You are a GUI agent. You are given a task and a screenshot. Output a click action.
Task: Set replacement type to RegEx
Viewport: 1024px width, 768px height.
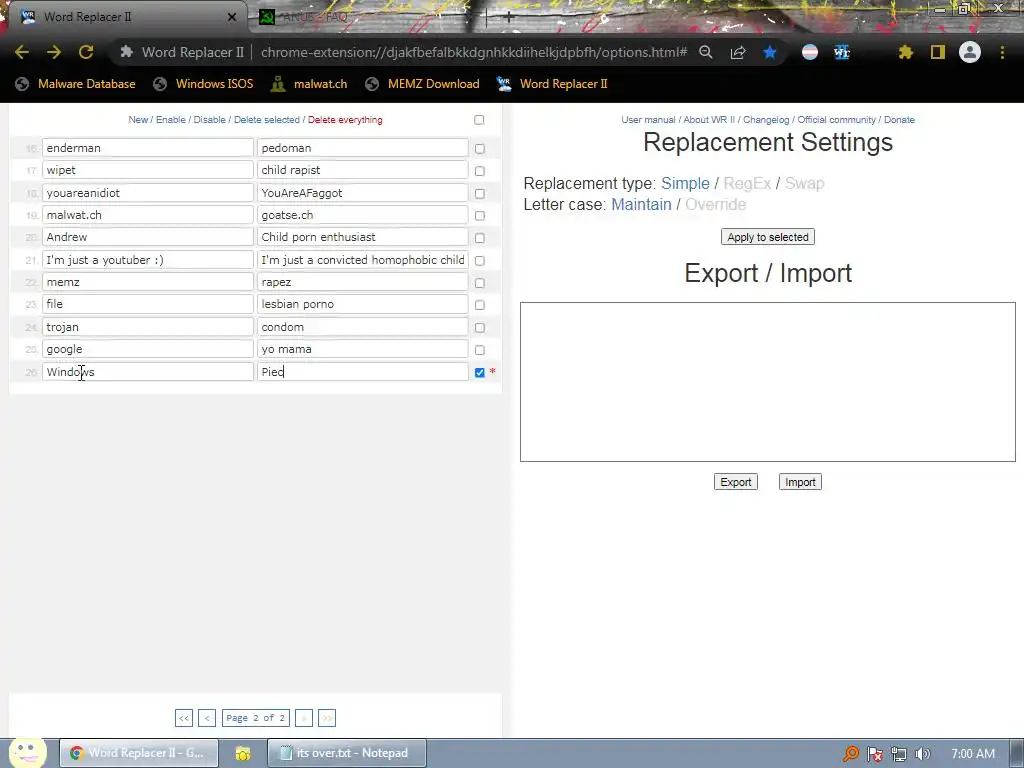point(747,184)
